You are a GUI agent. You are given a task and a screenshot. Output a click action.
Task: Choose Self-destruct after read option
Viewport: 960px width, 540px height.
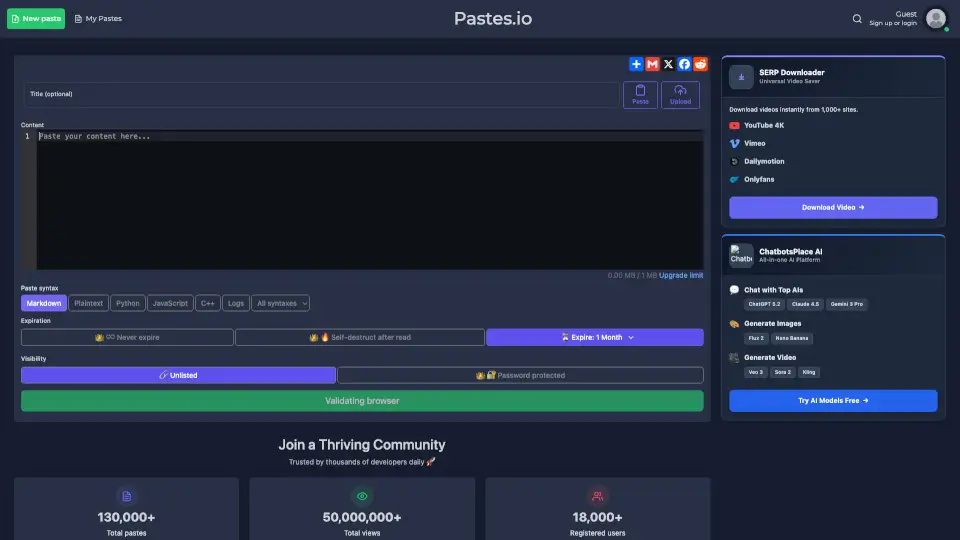[360, 337]
